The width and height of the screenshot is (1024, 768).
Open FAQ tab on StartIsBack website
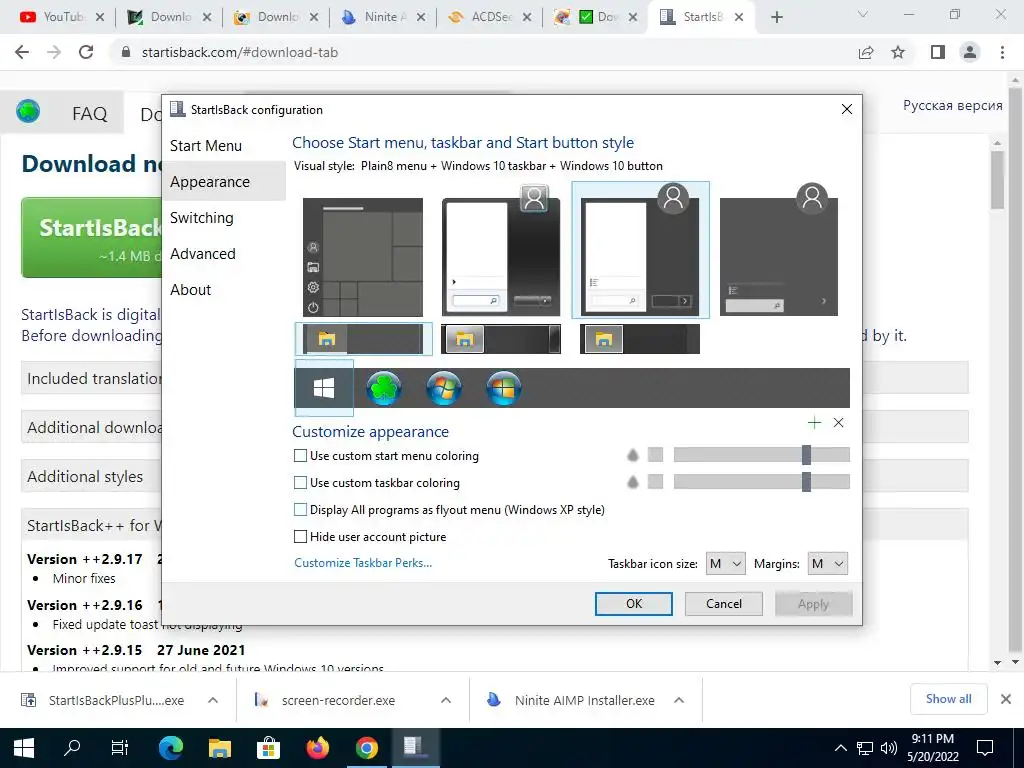pos(89,114)
